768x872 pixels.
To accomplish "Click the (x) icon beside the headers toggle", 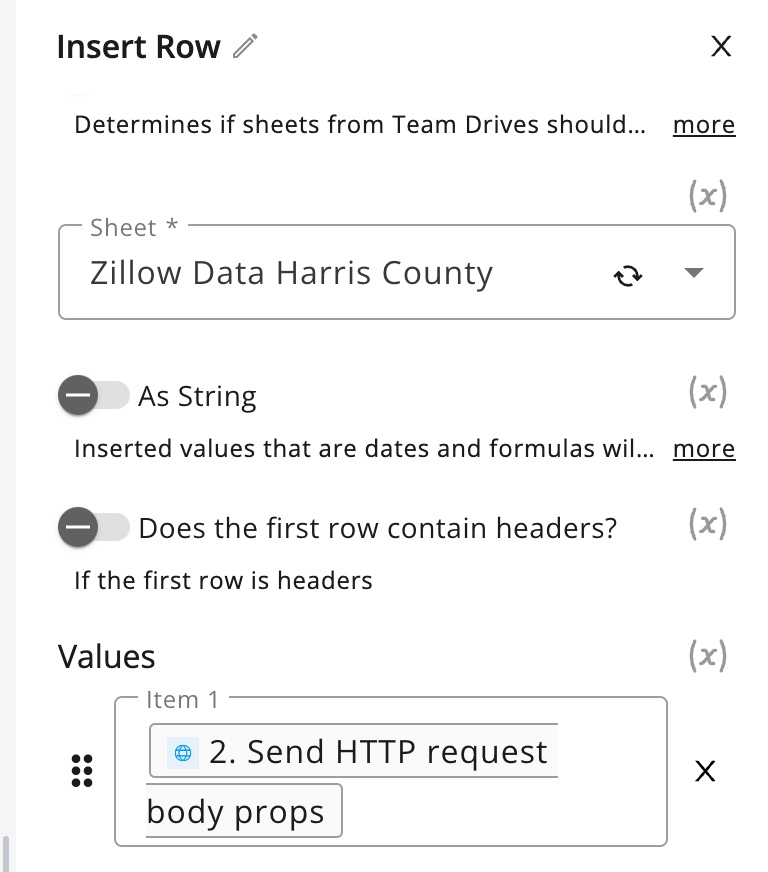I will coord(707,523).
